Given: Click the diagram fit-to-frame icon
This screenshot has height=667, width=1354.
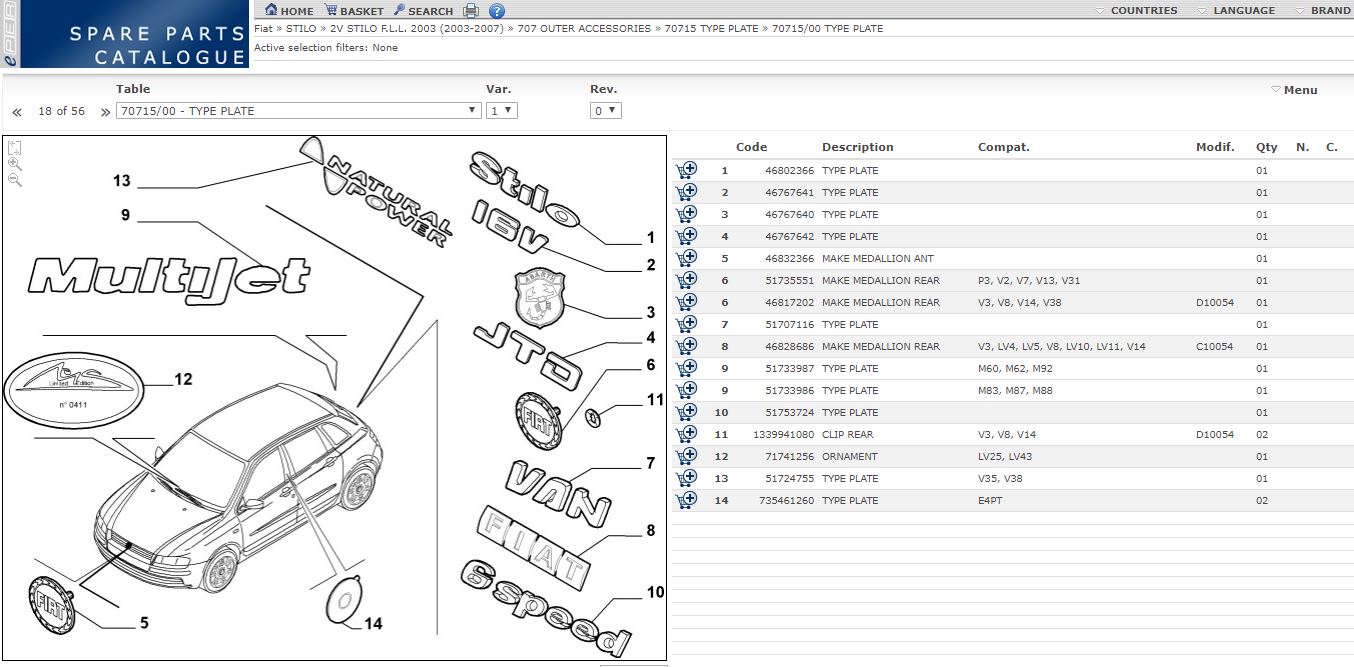Looking at the screenshot, I should coord(14,147).
